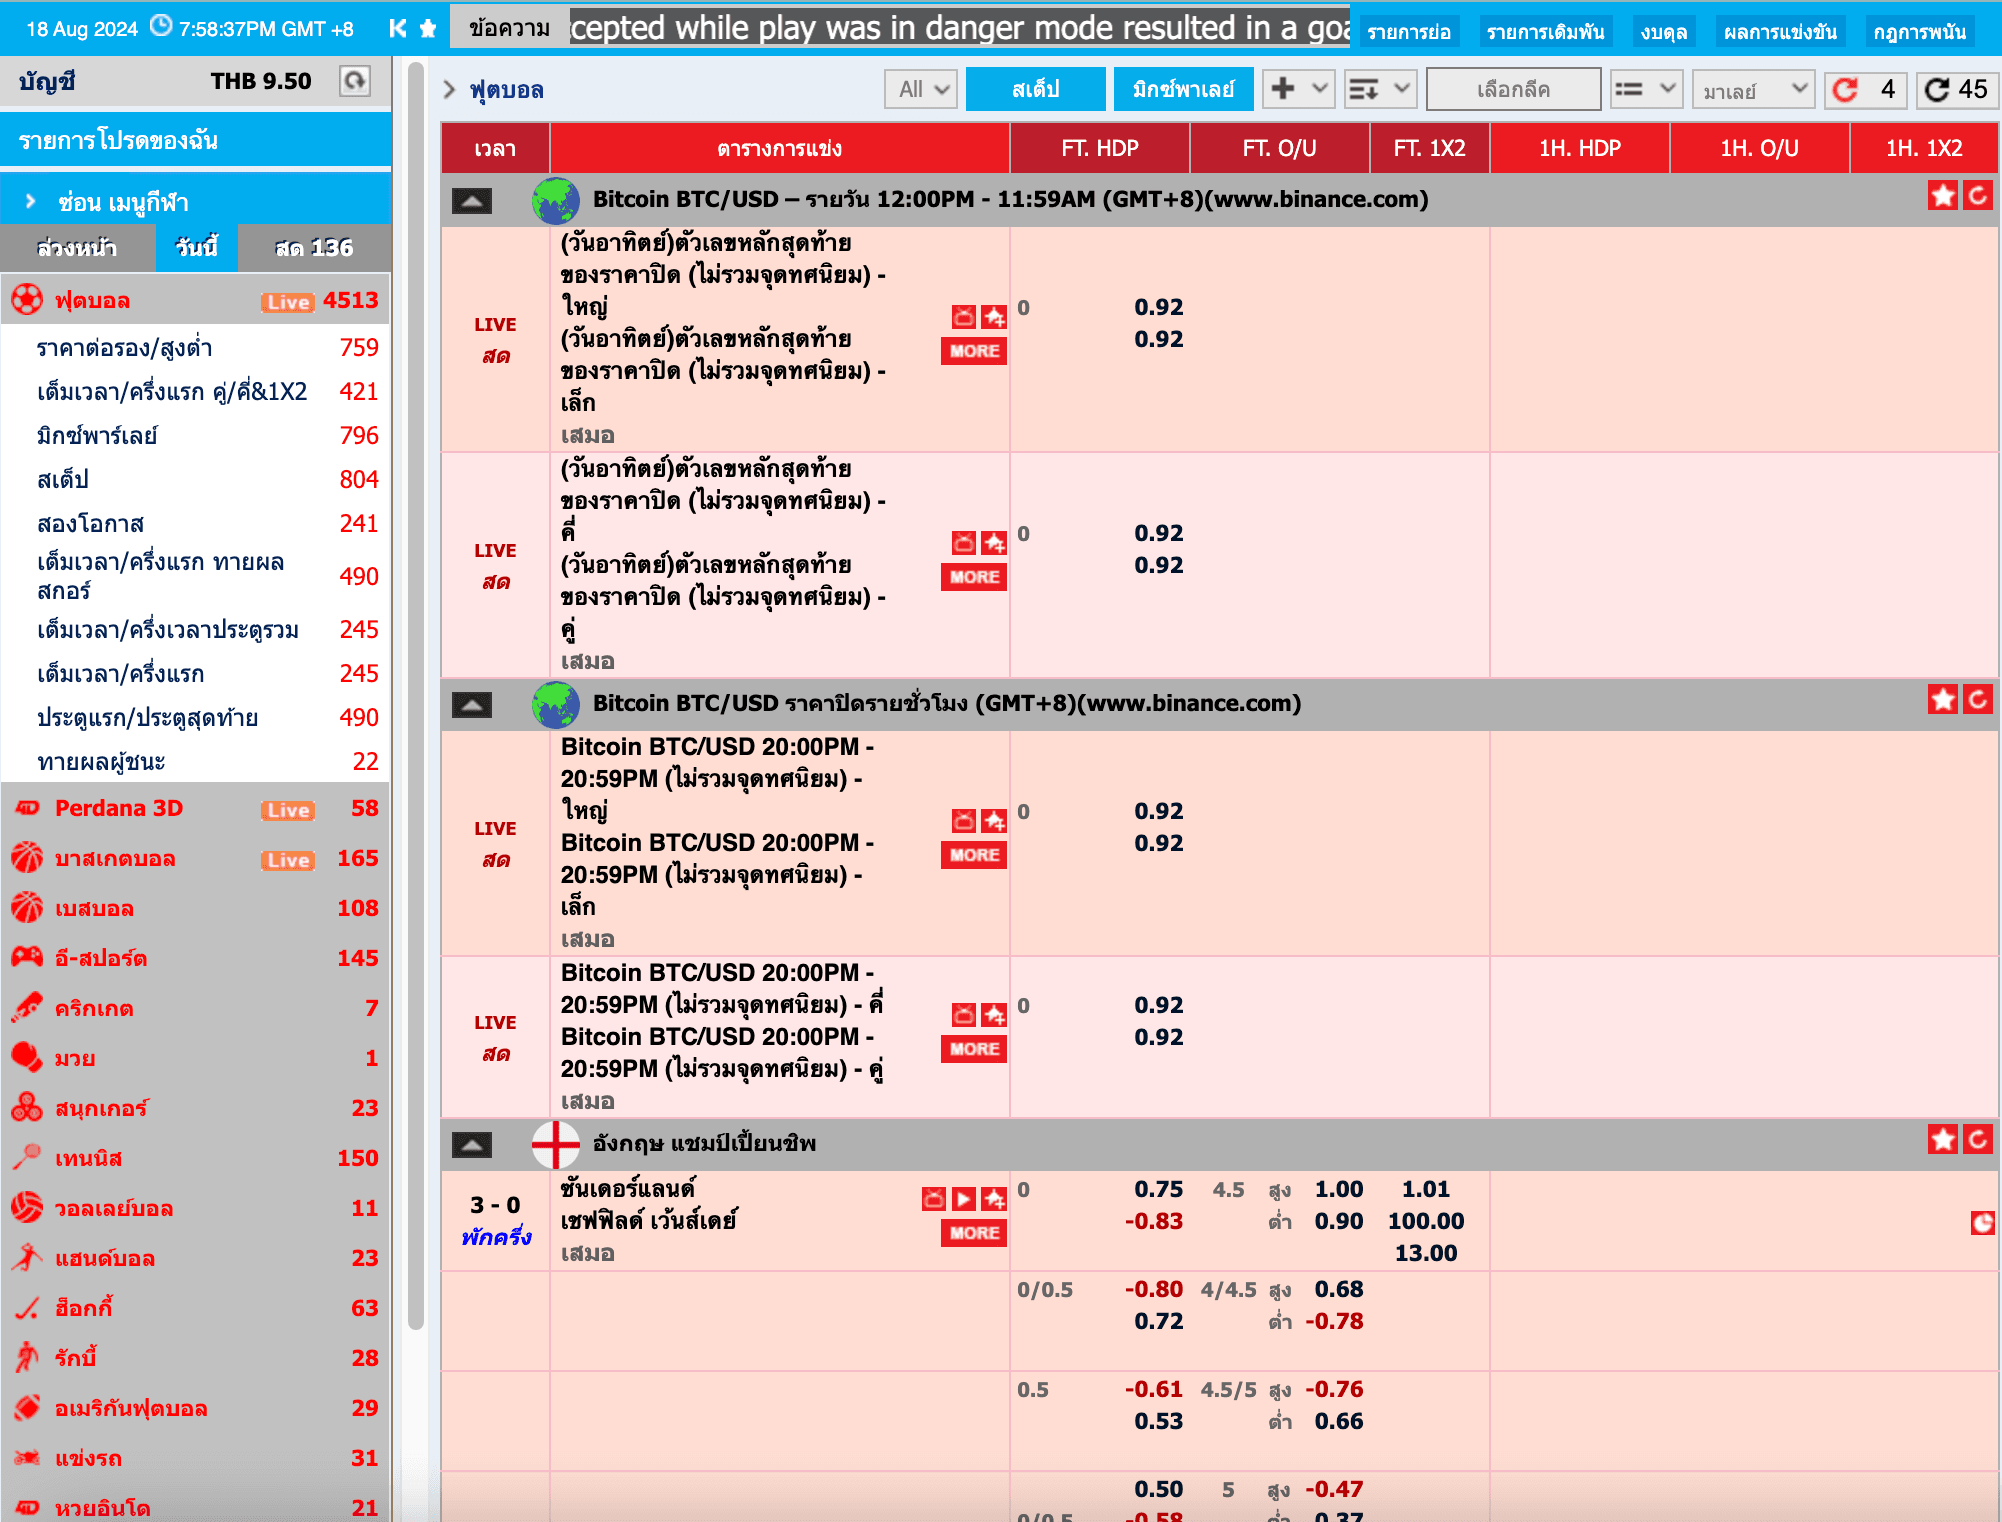Expand the Football breadcrumb chevron

pos(449,90)
